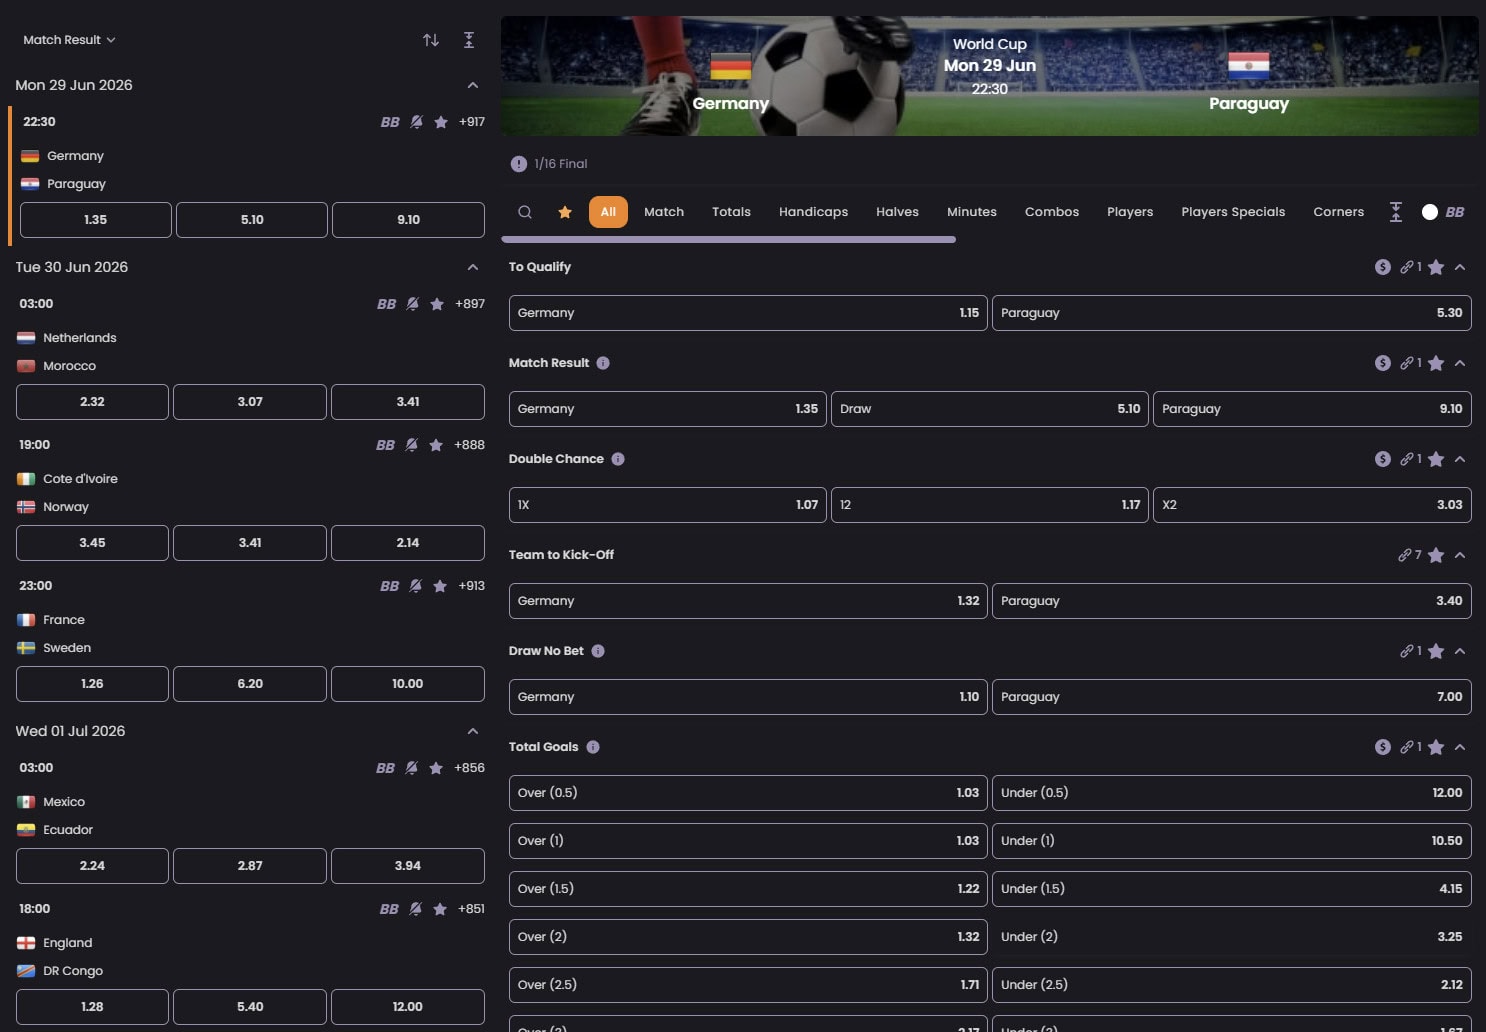This screenshot has width=1486, height=1032.
Task: Mute notifications for Germany vs Paraguay match
Action: [x=417, y=122]
